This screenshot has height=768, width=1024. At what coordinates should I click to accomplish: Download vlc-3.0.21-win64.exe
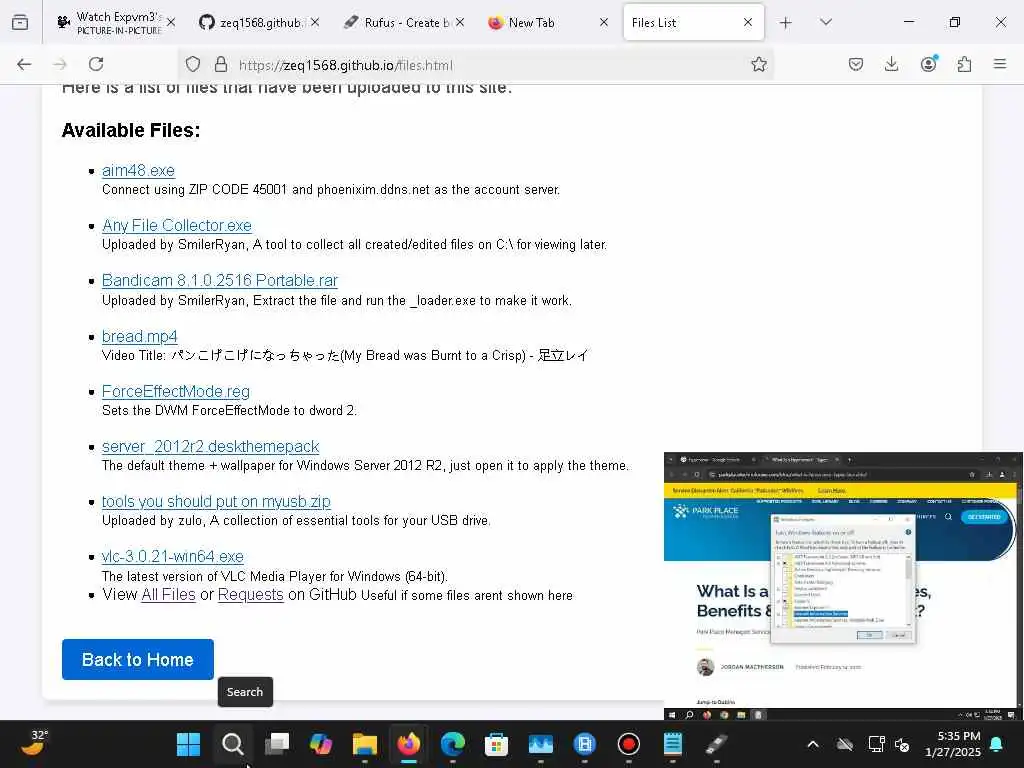tap(172, 556)
